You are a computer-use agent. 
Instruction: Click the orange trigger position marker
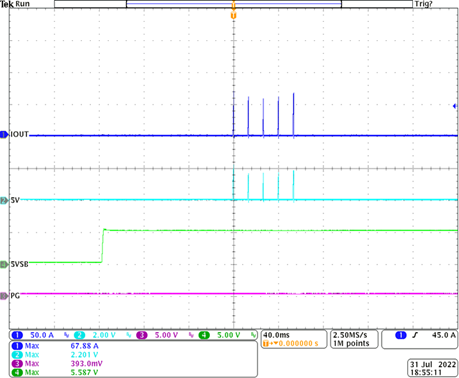click(x=233, y=15)
